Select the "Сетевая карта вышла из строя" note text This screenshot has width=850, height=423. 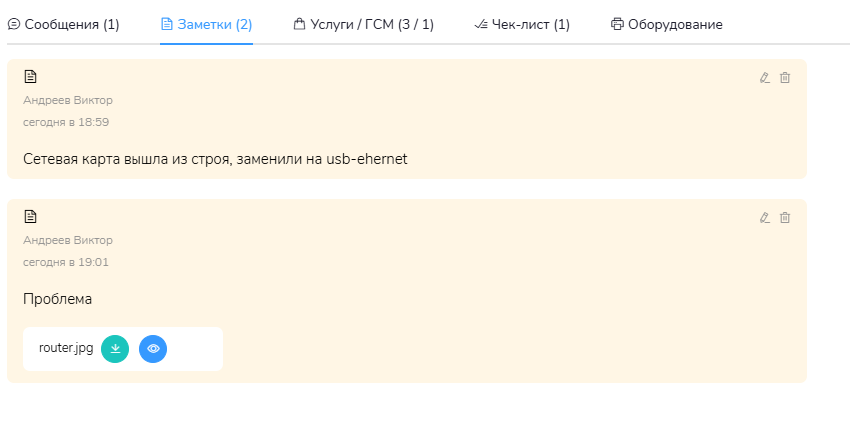pos(215,158)
